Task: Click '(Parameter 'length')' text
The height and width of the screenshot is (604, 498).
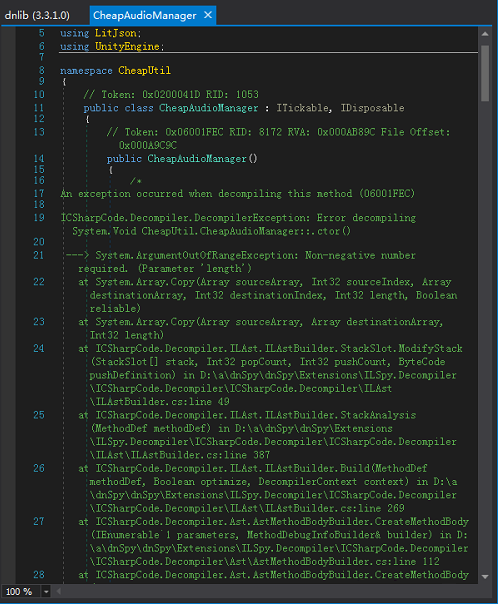Action: click(194, 268)
